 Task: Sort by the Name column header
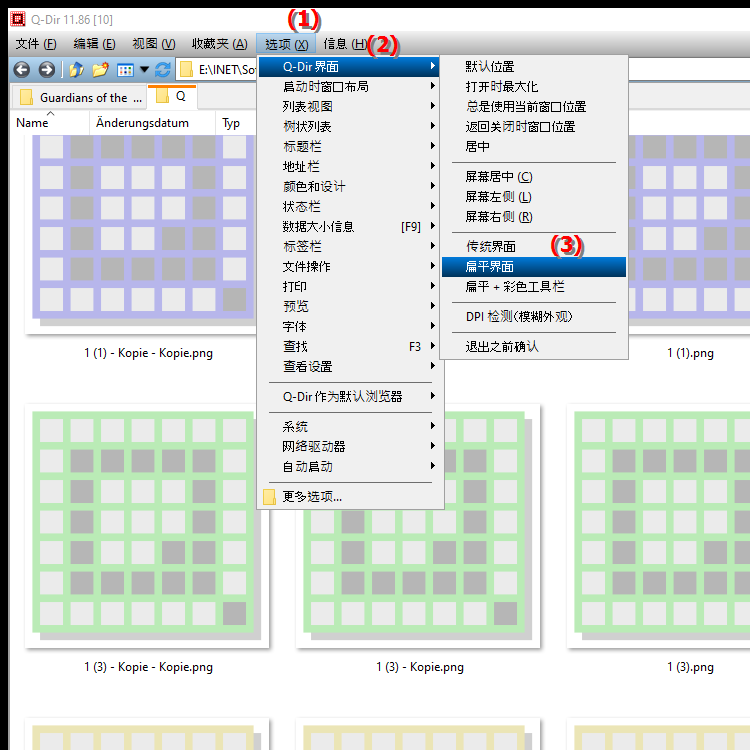tap(50, 123)
